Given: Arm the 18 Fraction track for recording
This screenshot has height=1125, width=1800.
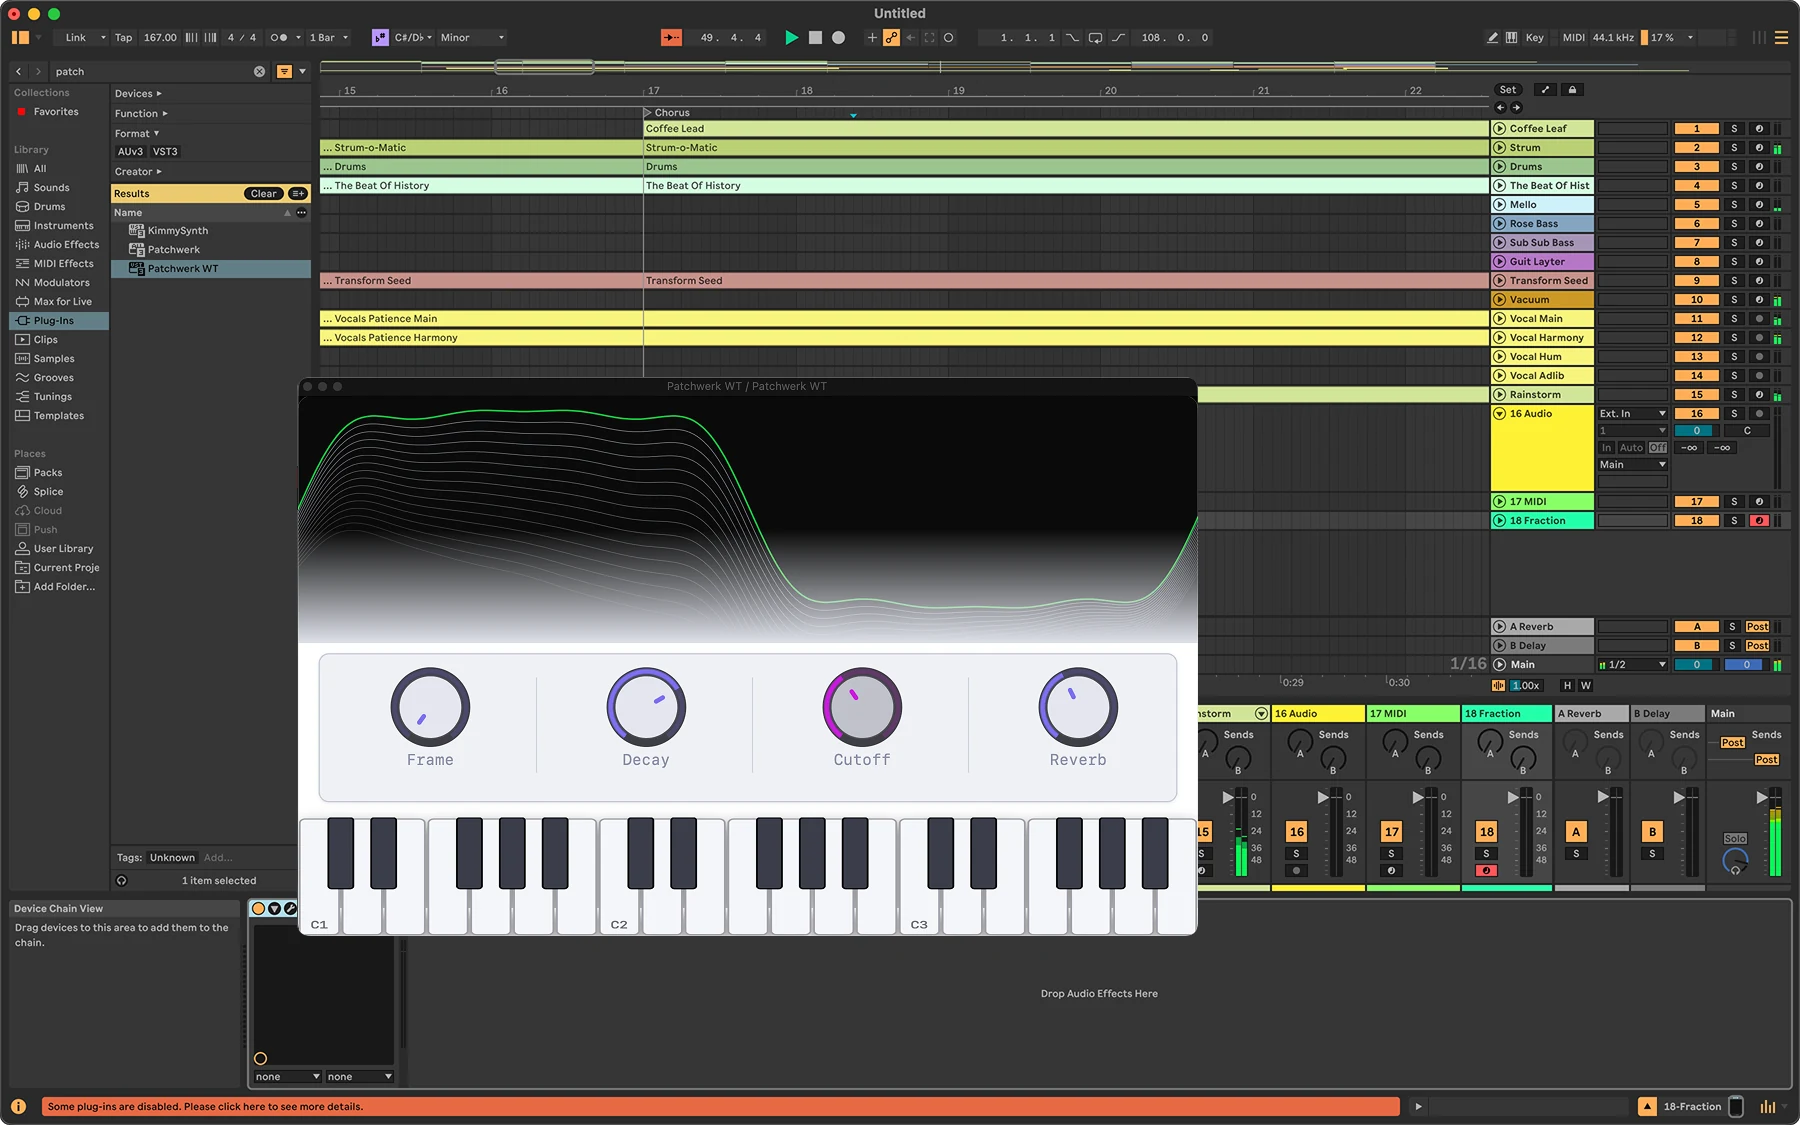Looking at the screenshot, I should (1759, 521).
